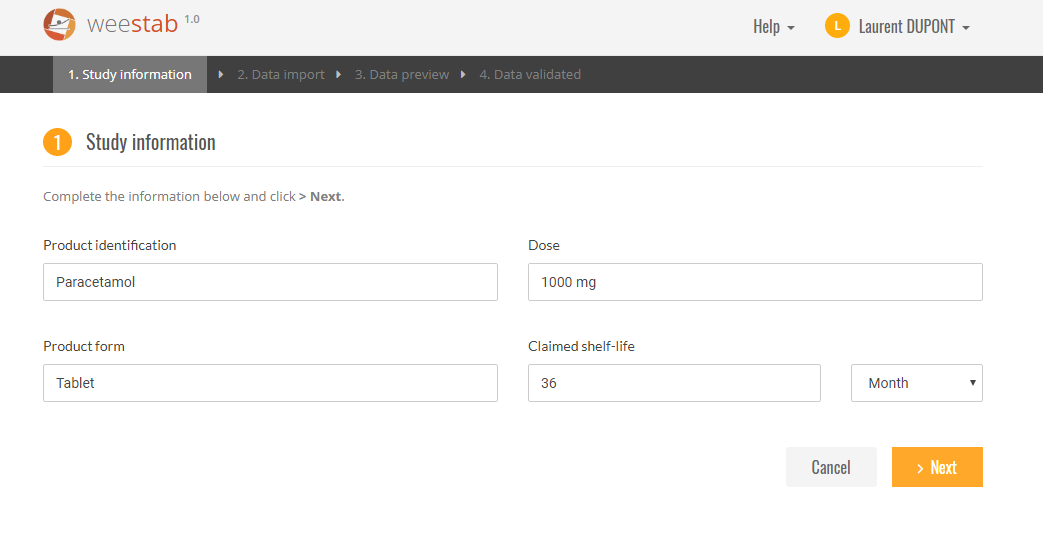Screen dimensions: 1043x539
Task: Click the arrow before Data import step
Action: click(221, 75)
